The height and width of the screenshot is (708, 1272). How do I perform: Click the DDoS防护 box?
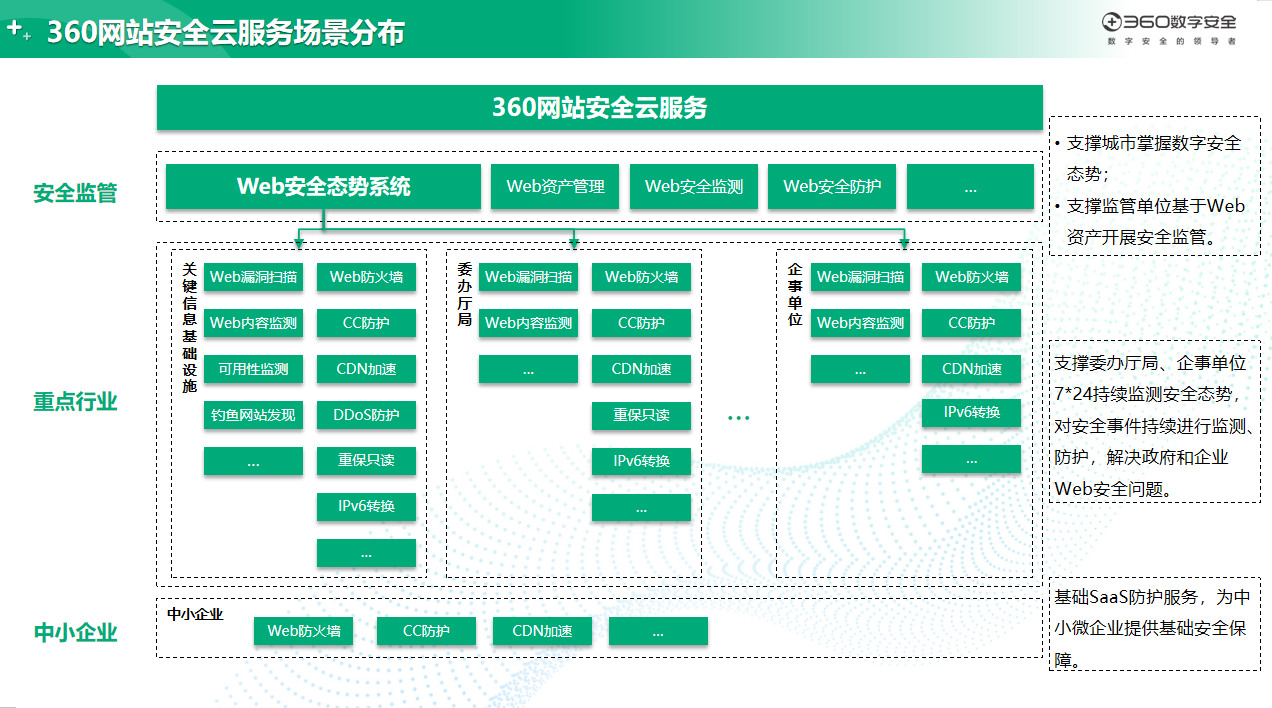366,415
